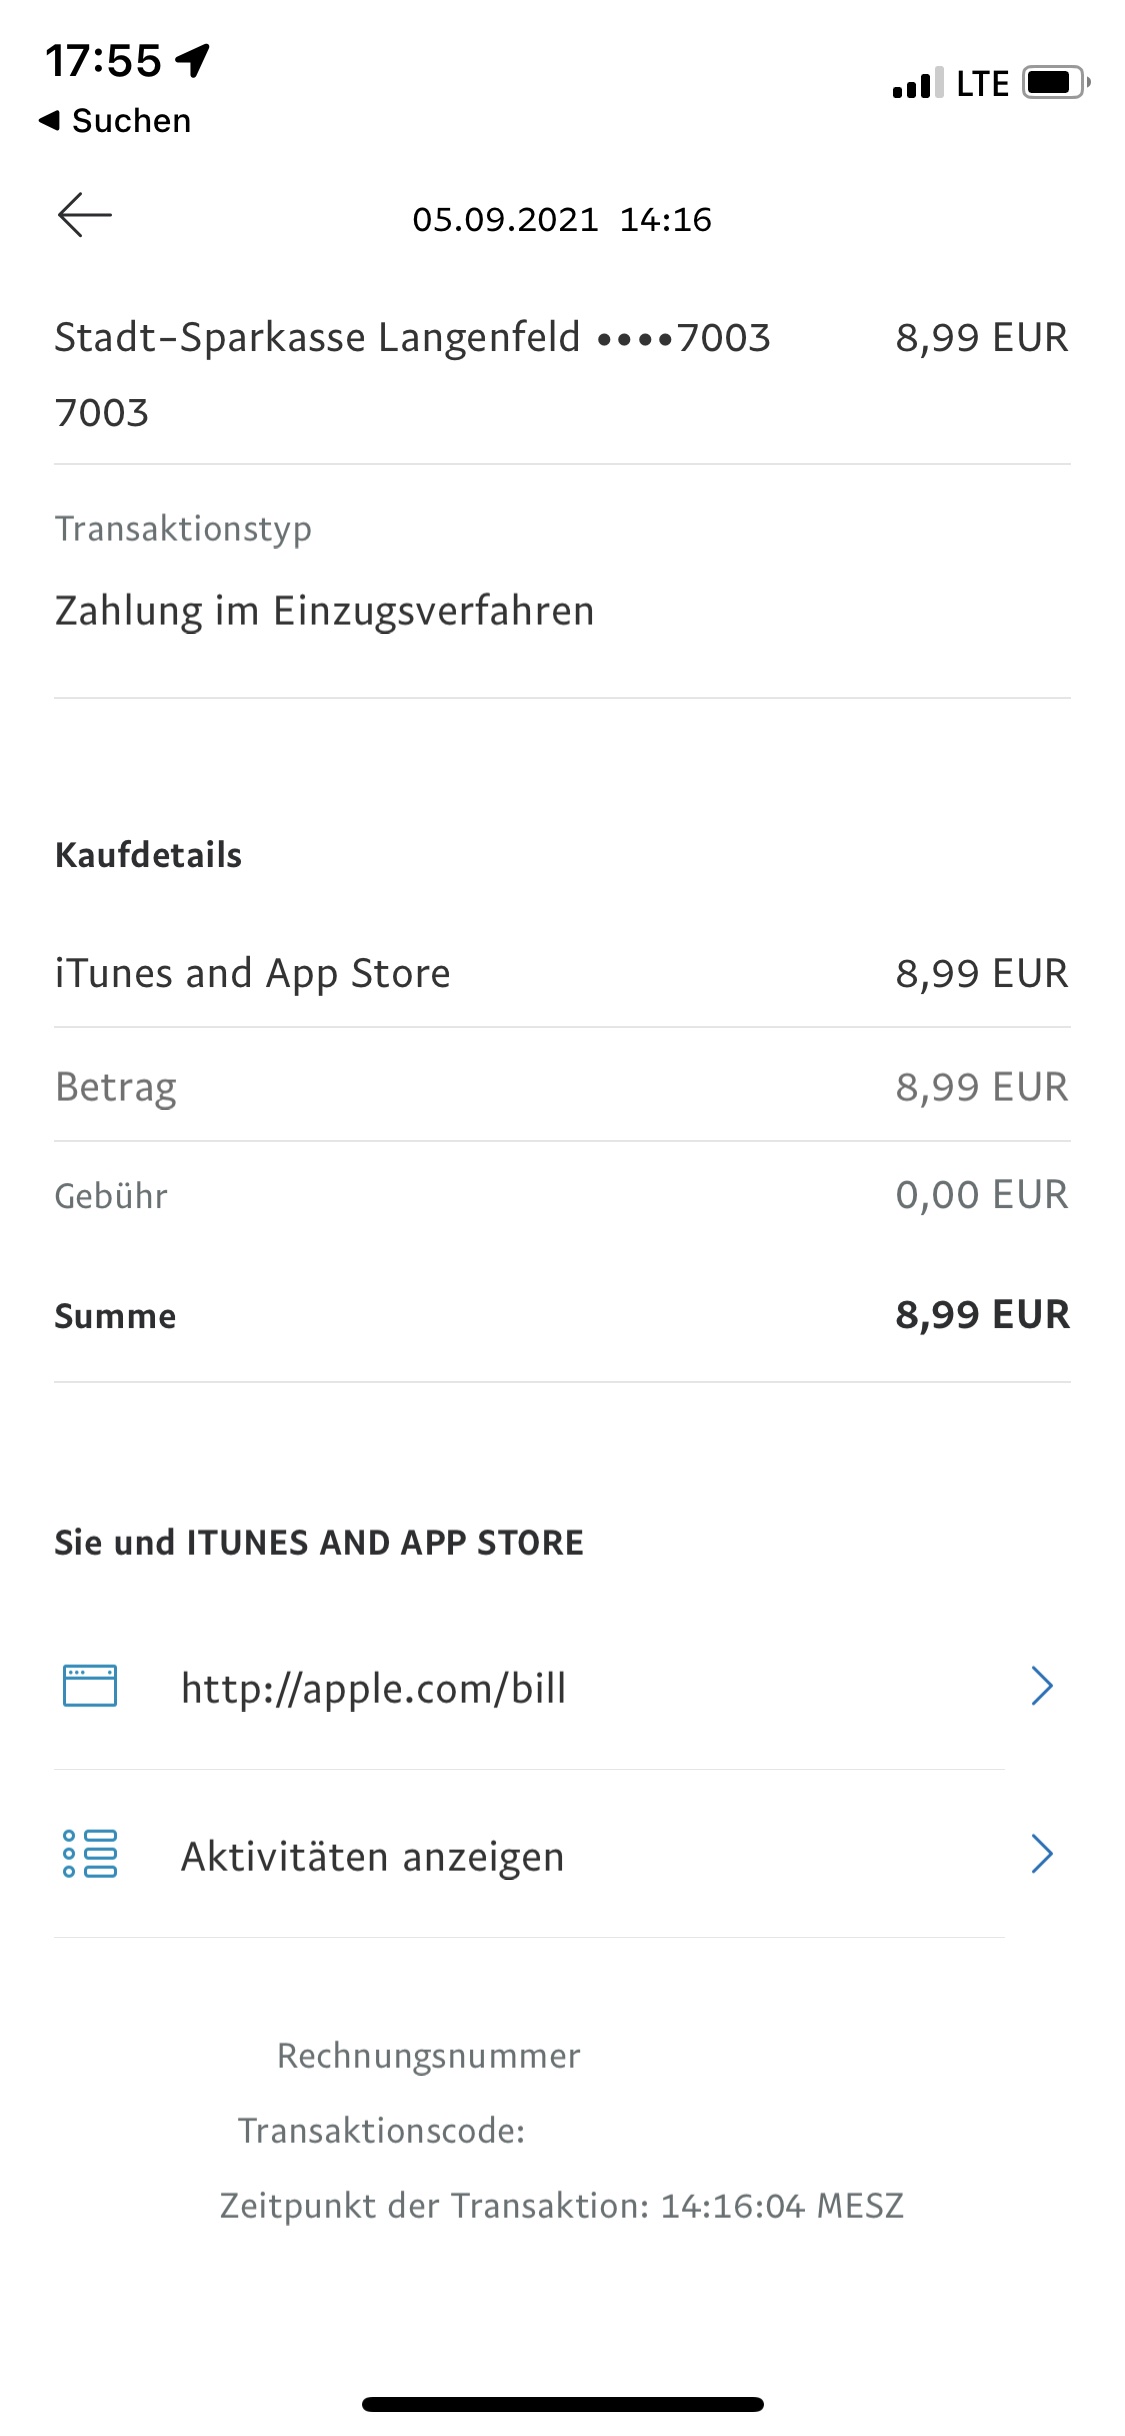
Task: Tap the Transaktionscode label
Action: pos(381,2131)
